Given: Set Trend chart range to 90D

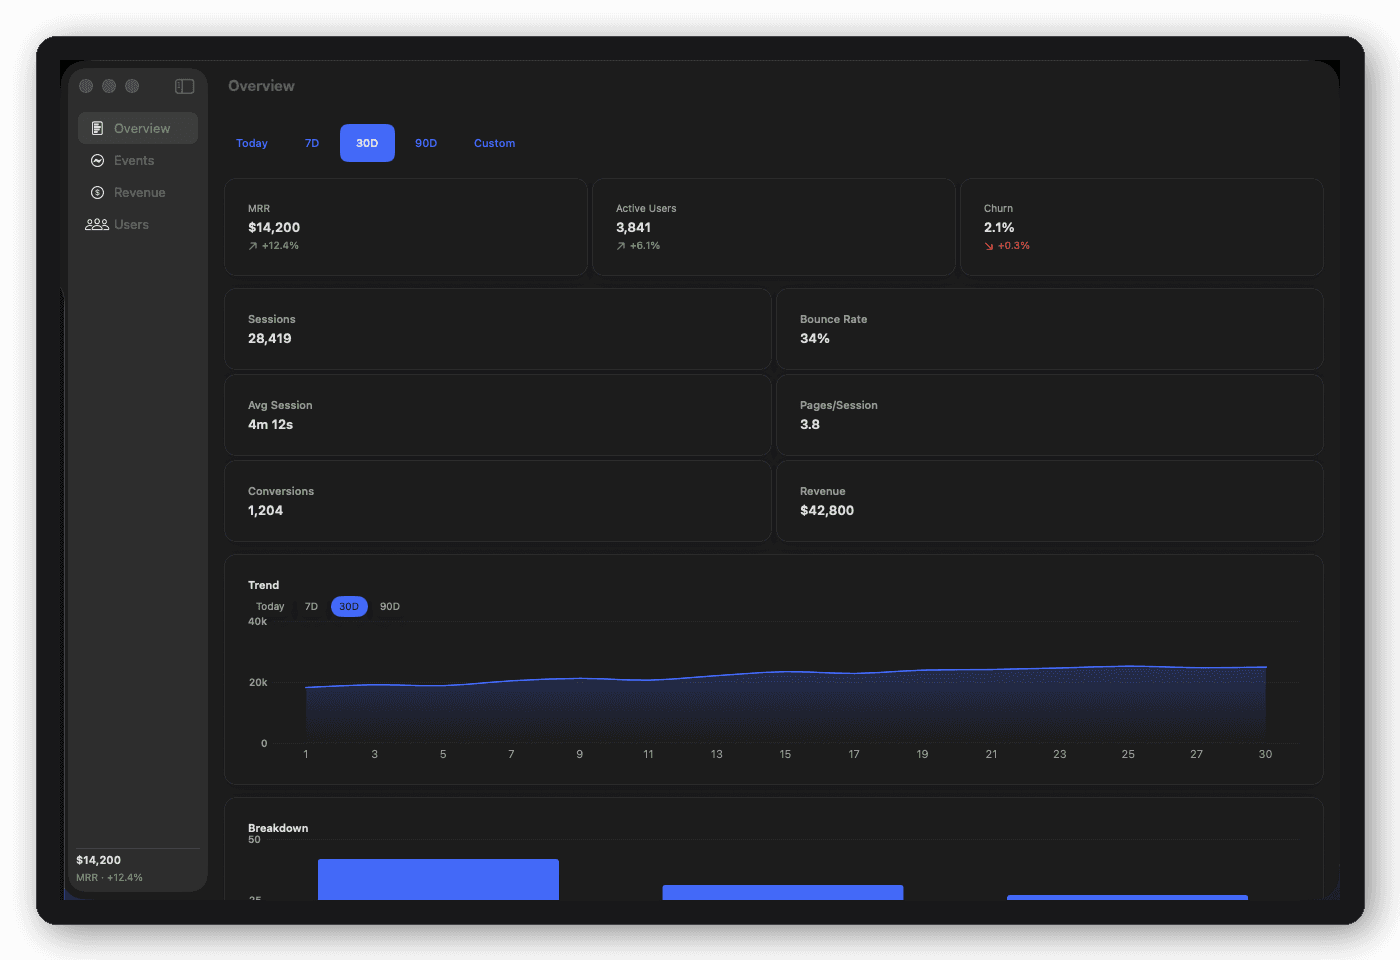Looking at the screenshot, I should click(390, 606).
